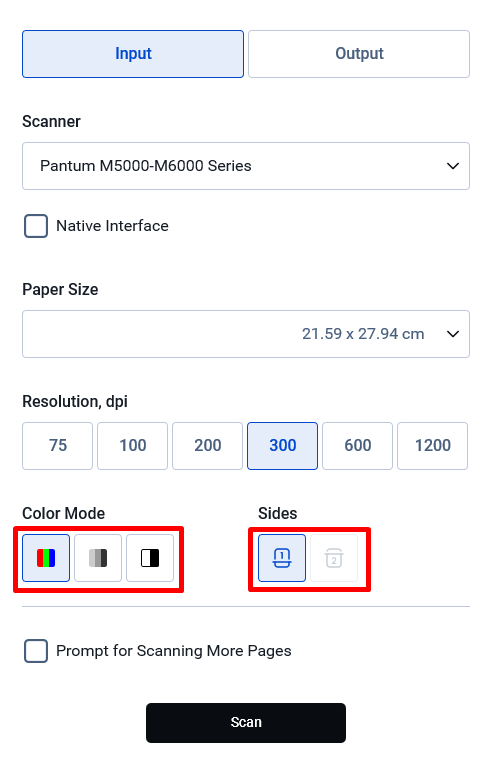Select the 300 dpi resolution option
Image resolution: width=498 pixels, height=772 pixels.
[282, 446]
